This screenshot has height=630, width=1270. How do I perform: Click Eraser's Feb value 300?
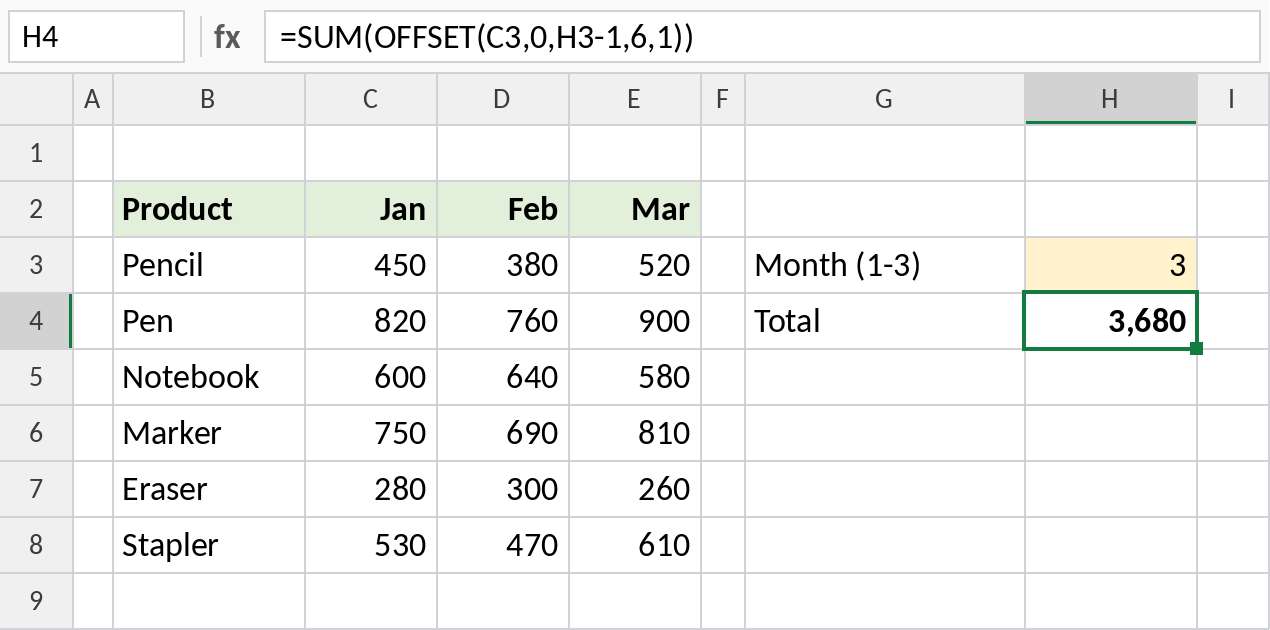[503, 489]
